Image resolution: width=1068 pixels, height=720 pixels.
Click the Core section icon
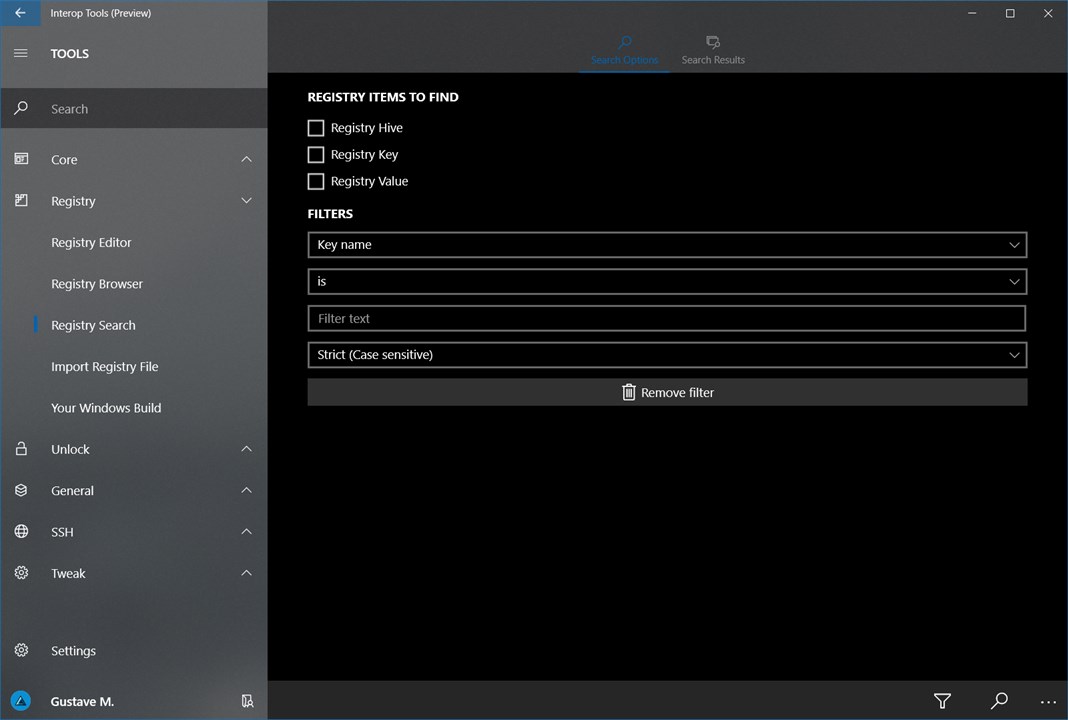click(21, 159)
